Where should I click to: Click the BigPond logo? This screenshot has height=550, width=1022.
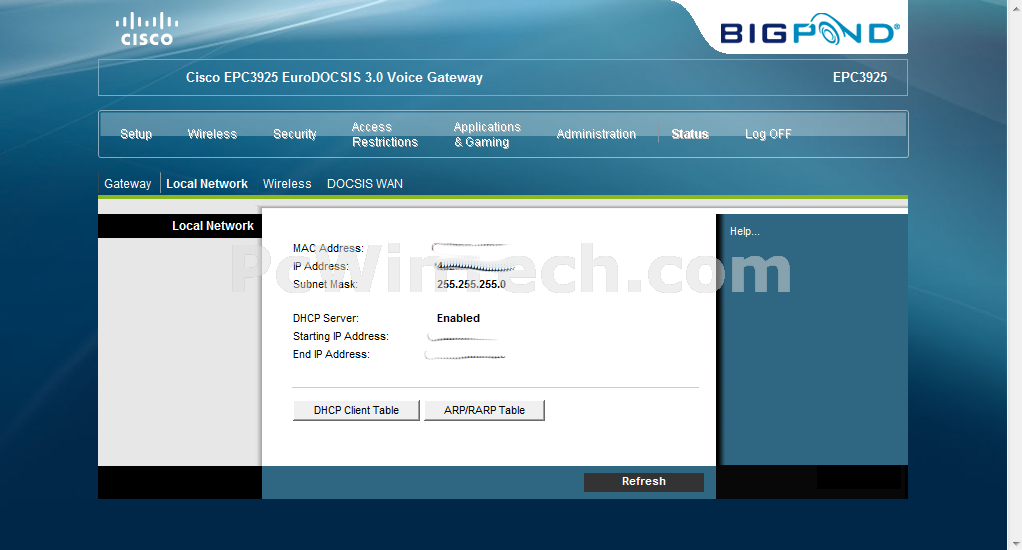click(x=810, y=29)
